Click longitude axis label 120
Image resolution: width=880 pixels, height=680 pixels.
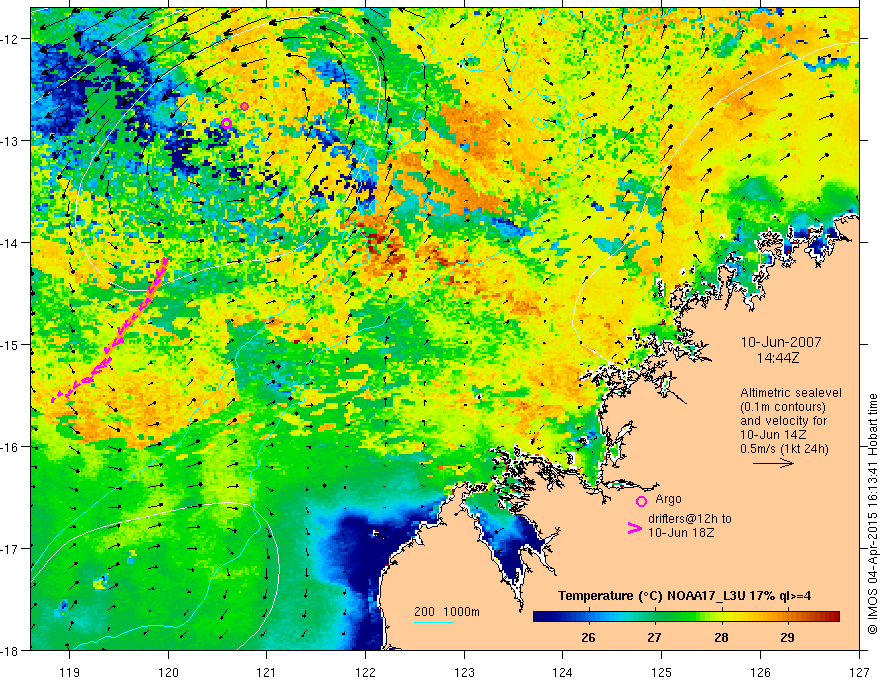coord(168,672)
